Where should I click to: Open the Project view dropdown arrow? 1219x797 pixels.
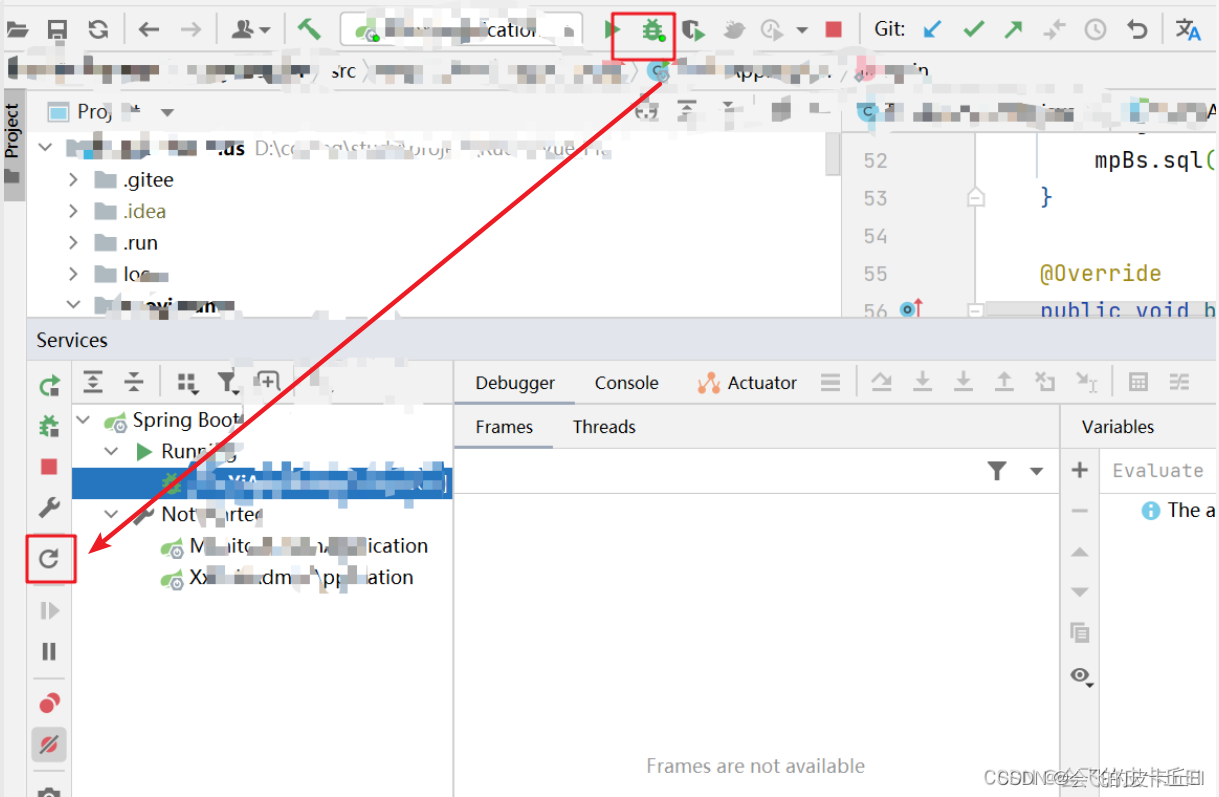[x=167, y=112]
